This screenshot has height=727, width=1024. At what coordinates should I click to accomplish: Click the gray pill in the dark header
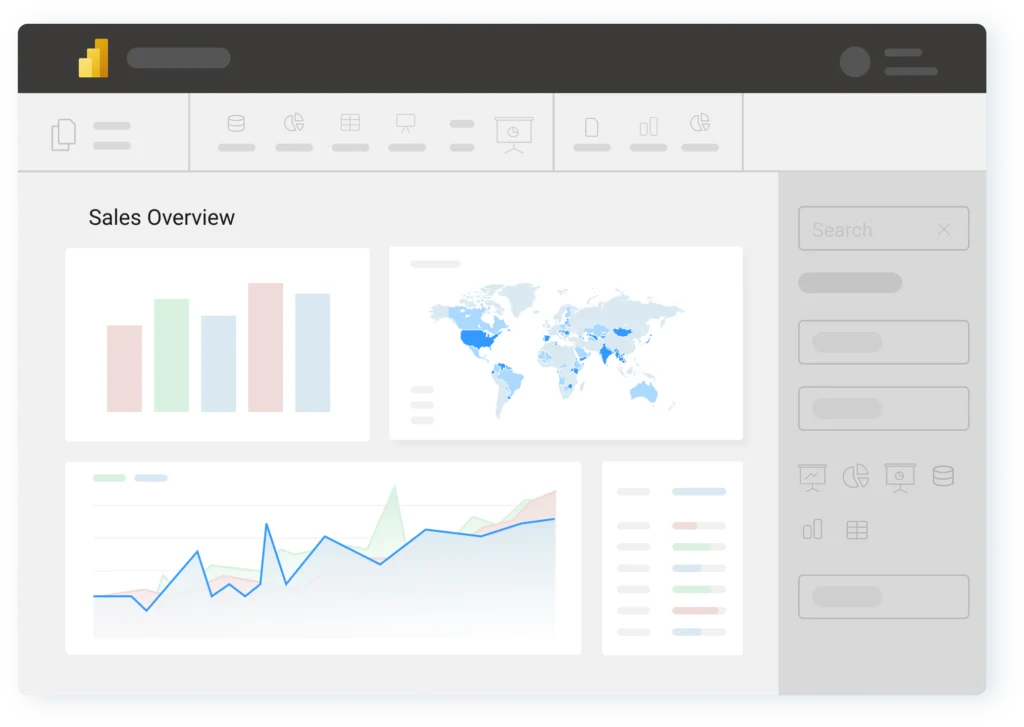click(x=178, y=58)
